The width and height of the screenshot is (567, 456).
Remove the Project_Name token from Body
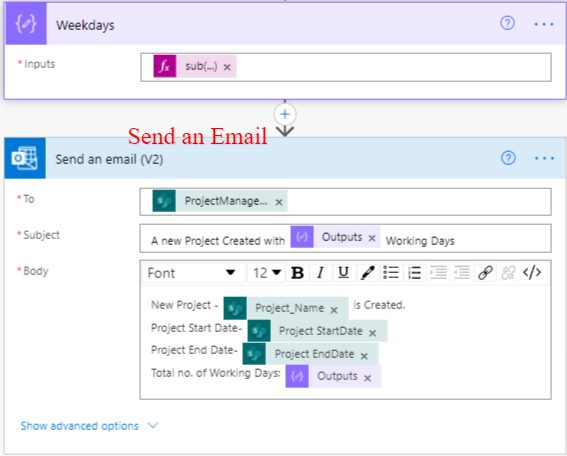[x=334, y=310]
